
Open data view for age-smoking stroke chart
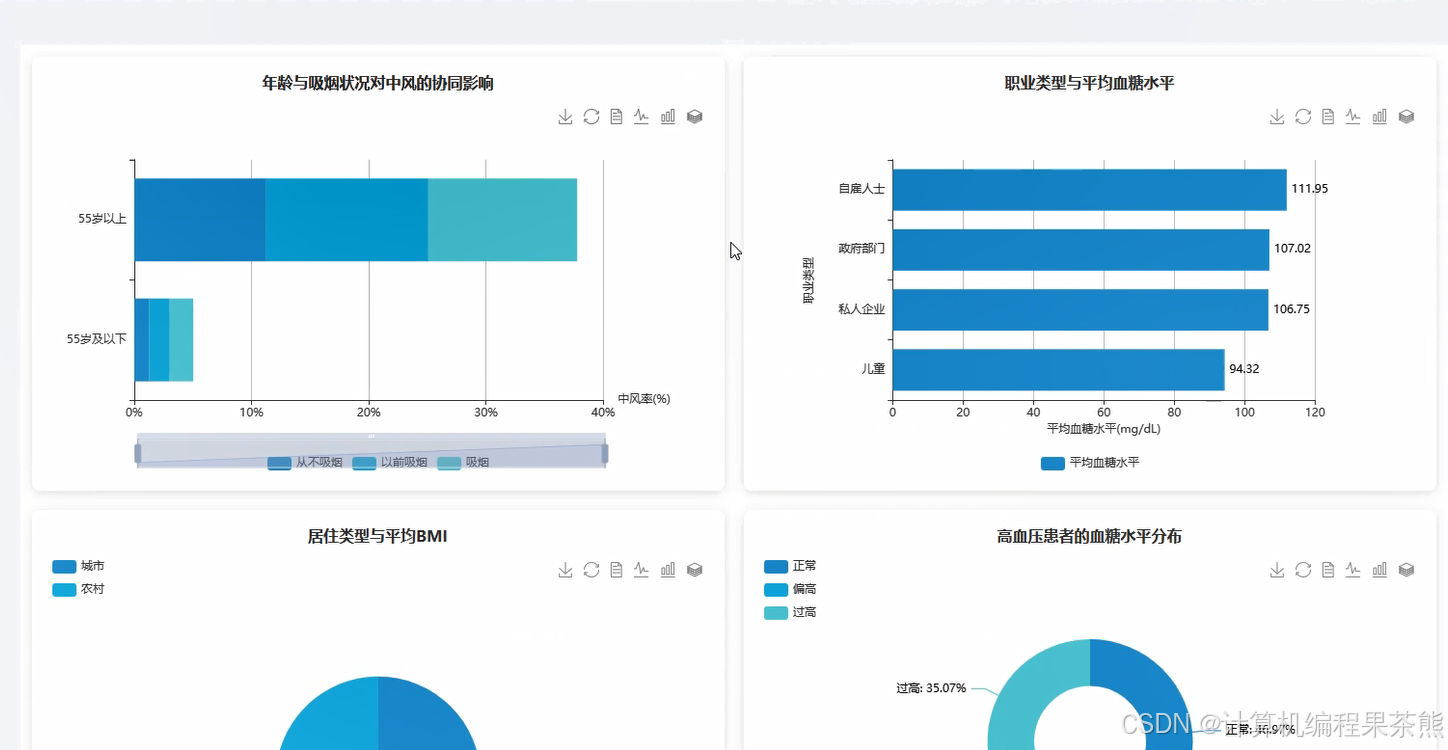[x=616, y=117]
